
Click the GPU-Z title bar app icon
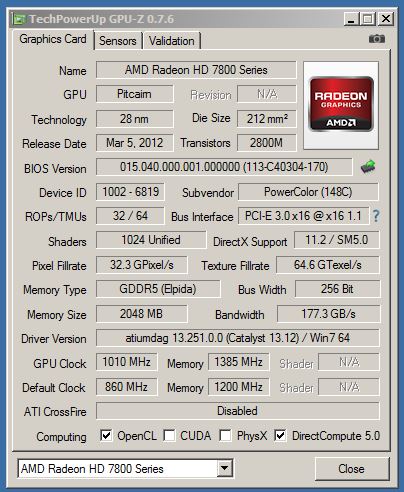(x=19, y=19)
